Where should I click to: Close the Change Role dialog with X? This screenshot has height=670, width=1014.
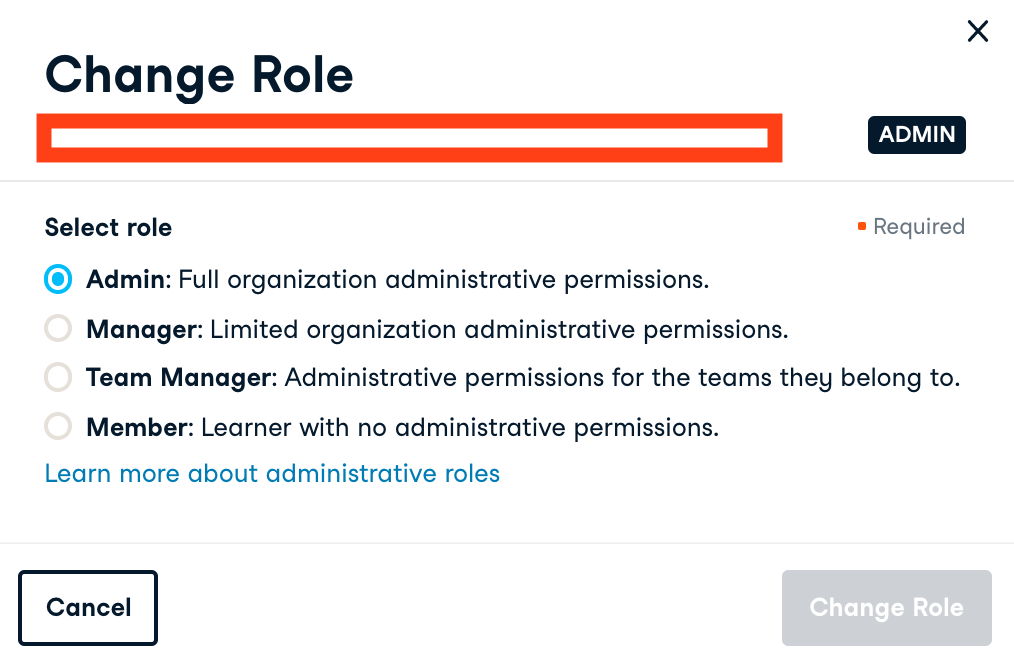coord(978,32)
